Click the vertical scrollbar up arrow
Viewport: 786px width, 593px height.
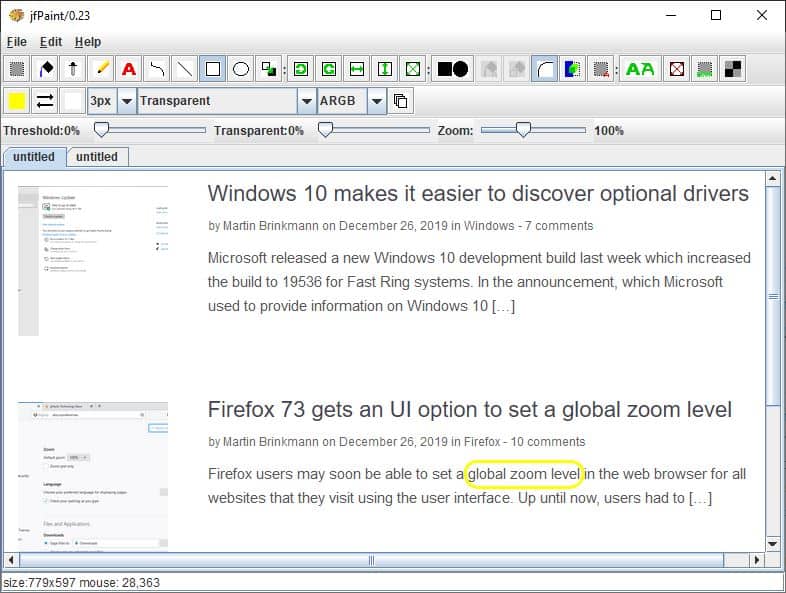772,178
